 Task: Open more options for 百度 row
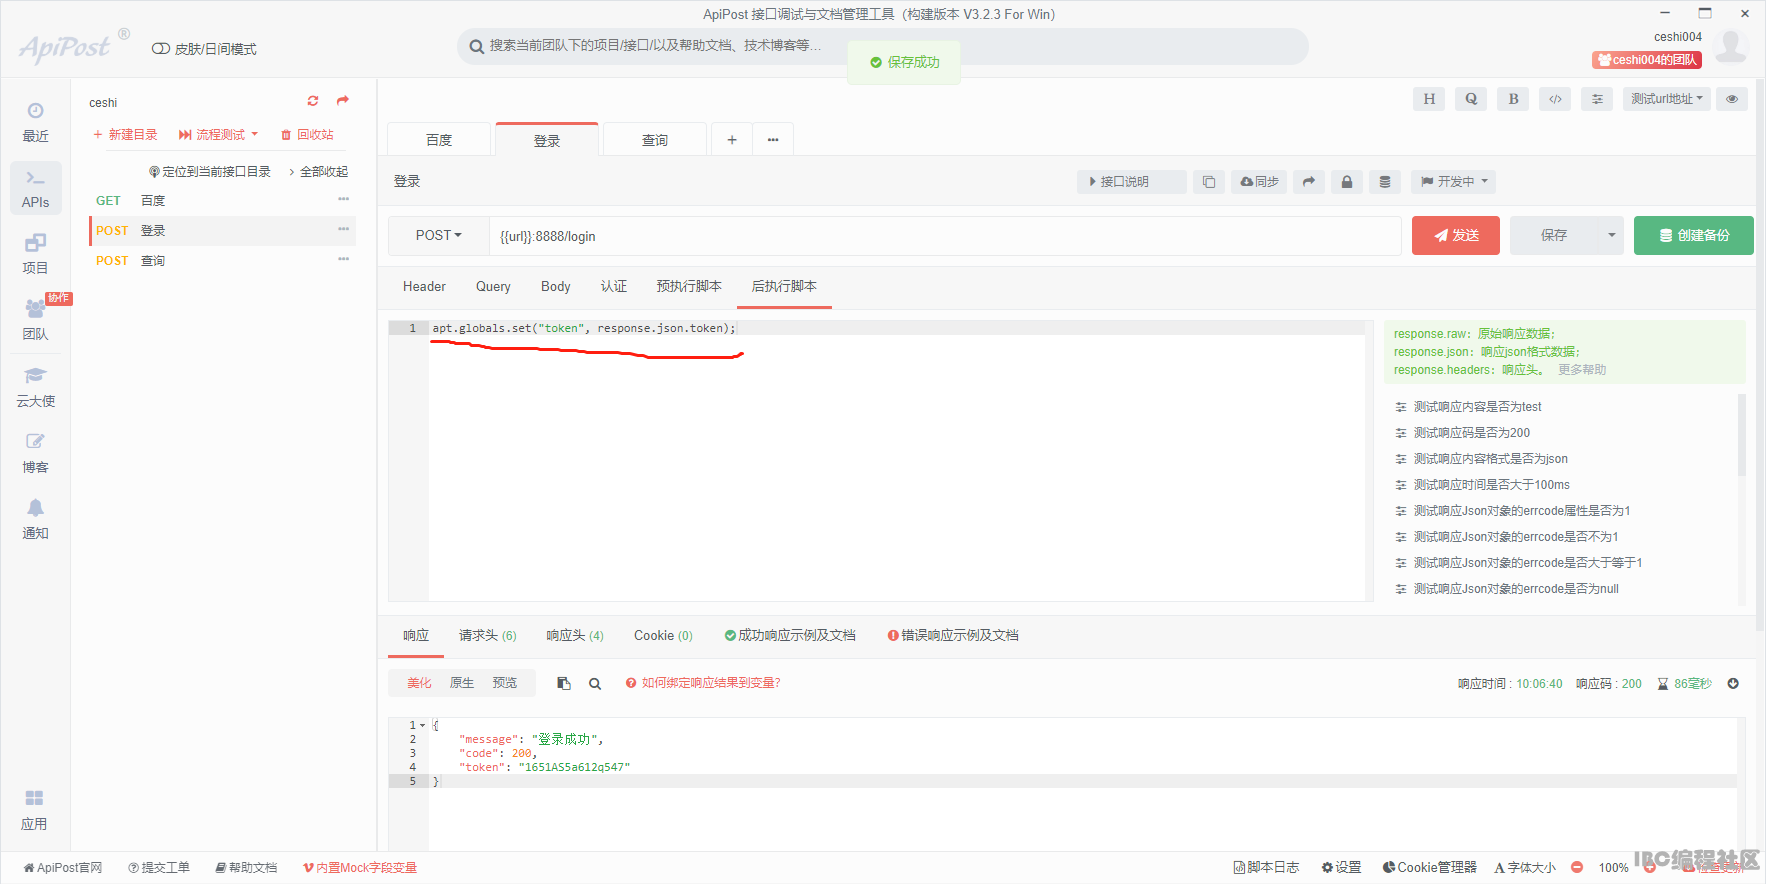pyautogui.click(x=344, y=200)
